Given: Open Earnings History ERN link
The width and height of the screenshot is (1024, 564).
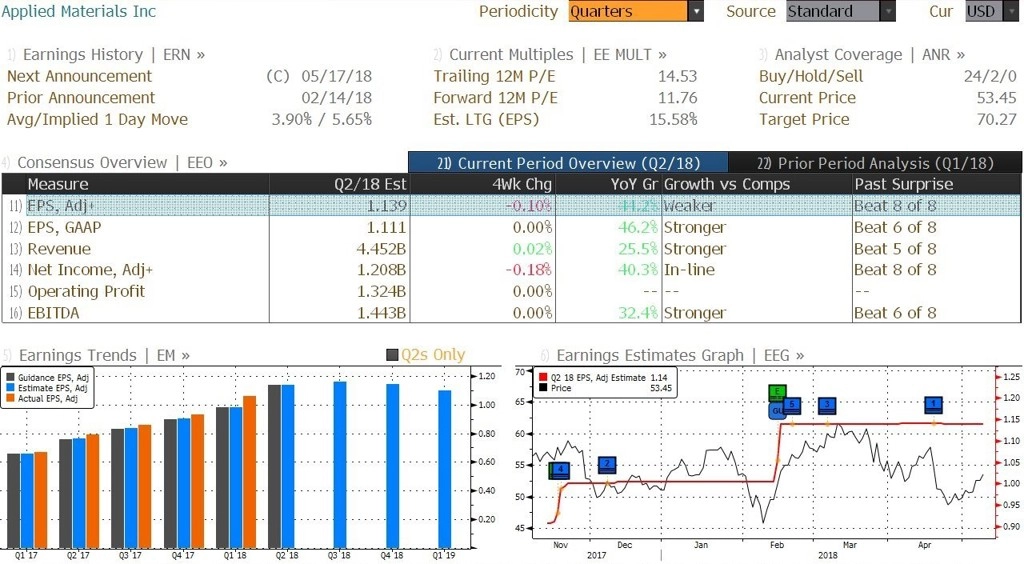Looking at the screenshot, I should (x=114, y=55).
